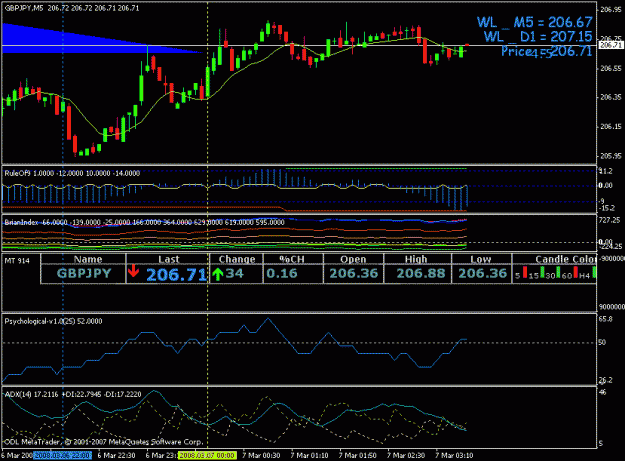Click the Psychological-v1.0(25) indicator label
The width and height of the screenshot is (625, 461).
pos(53,321)
